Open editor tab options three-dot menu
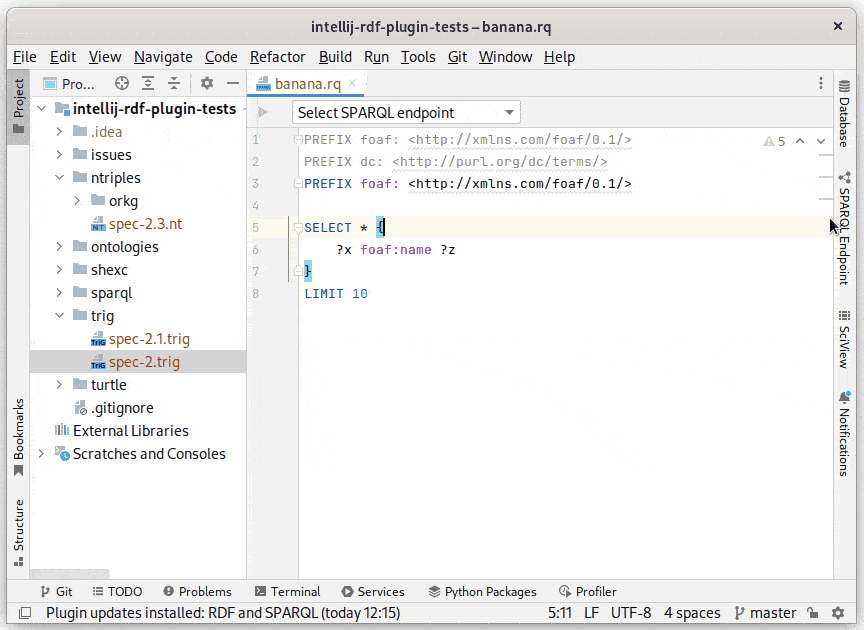864x630 pixels. (820, 83)
